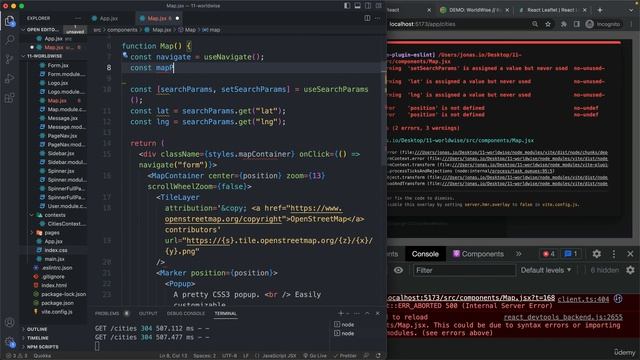Open editor more actions menu
This screenshot has width=640, height=360.
(x=378, y=18)
